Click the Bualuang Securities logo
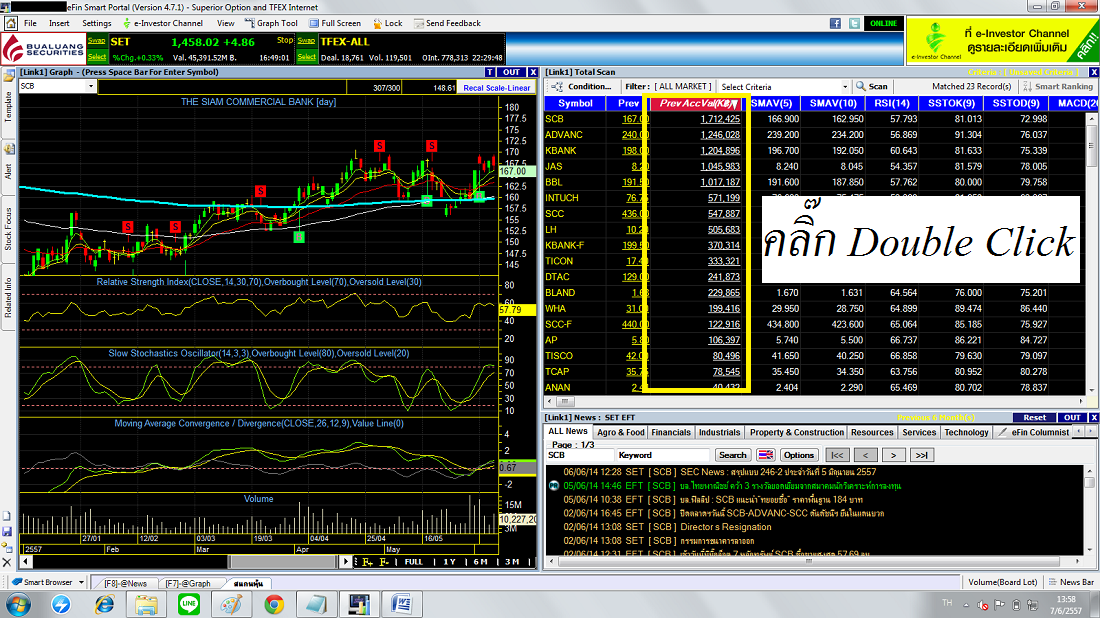Image resolution: width=1100 pixels, height=618 pixels. point(43,49)
